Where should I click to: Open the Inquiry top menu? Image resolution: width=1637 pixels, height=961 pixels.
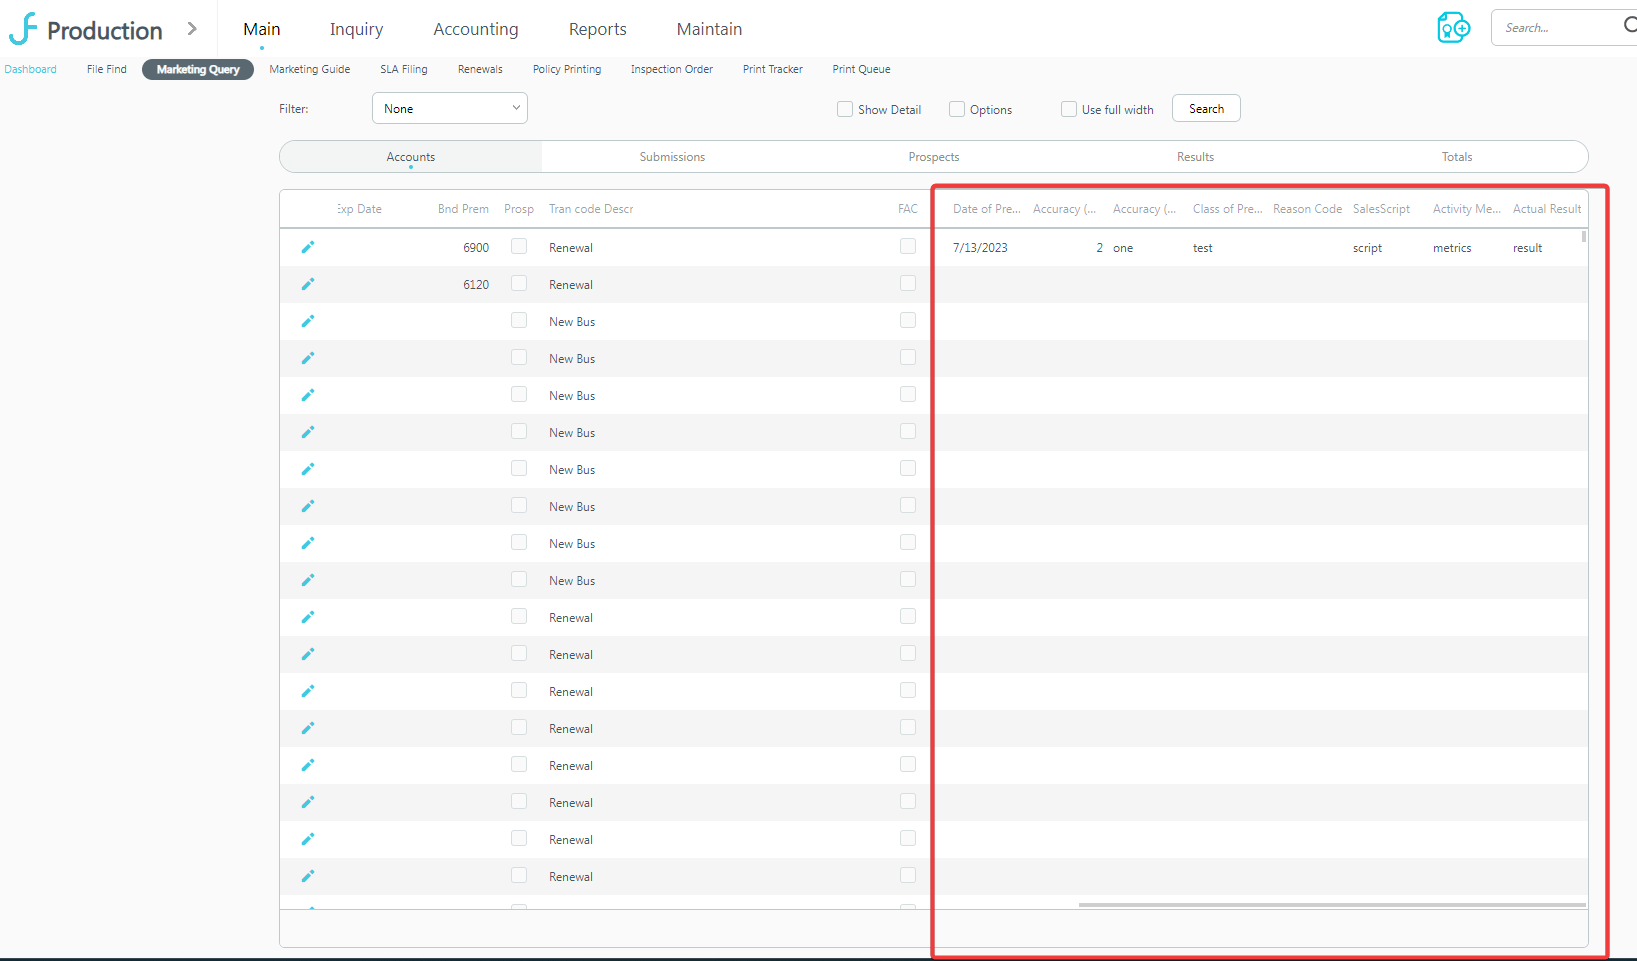pyautogui.click(x=357, y=29)
